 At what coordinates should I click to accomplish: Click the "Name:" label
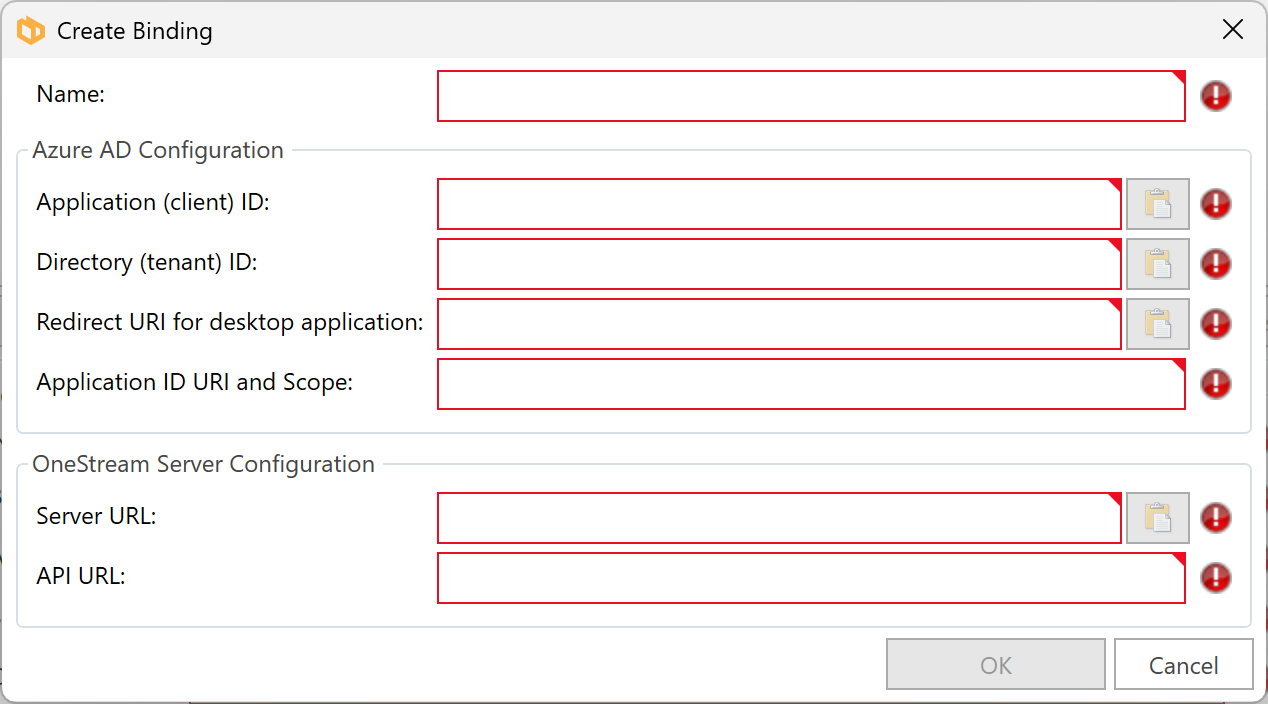click(x=71, y=94)
